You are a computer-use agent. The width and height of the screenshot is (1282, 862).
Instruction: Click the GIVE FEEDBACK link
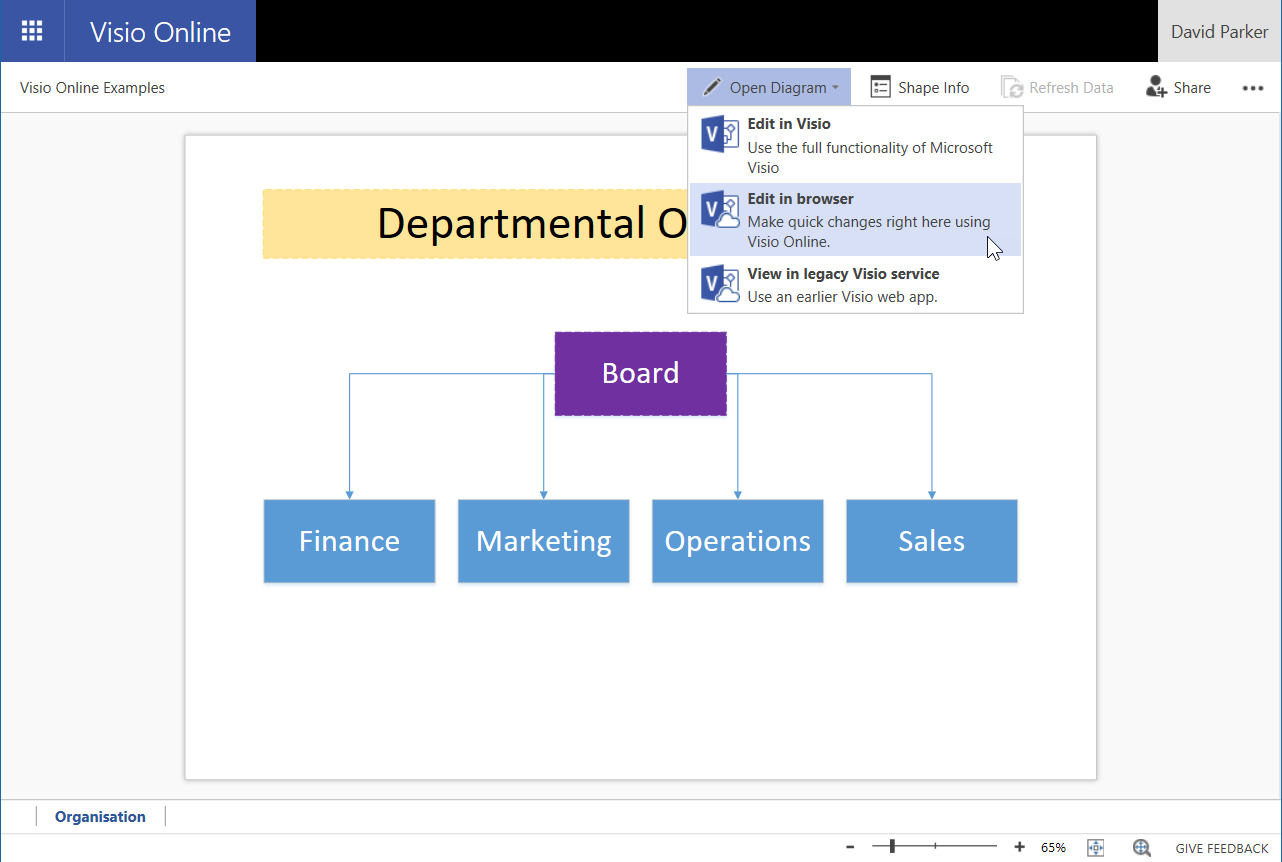pos(1221,847)
